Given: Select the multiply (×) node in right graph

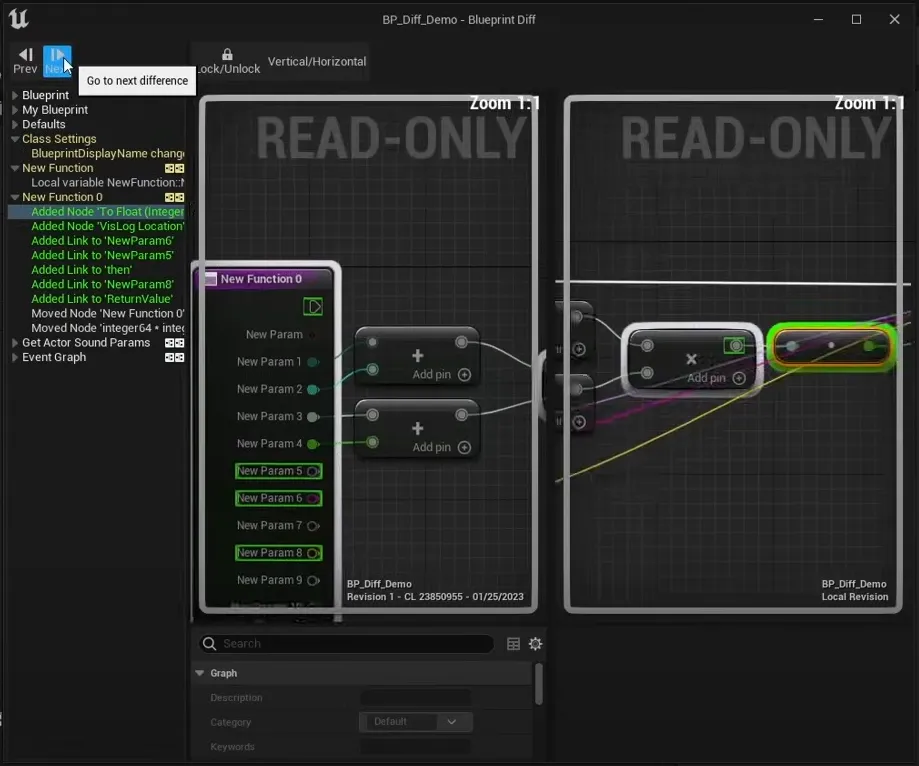Looking at the screenshot, I should coord(692,359).
